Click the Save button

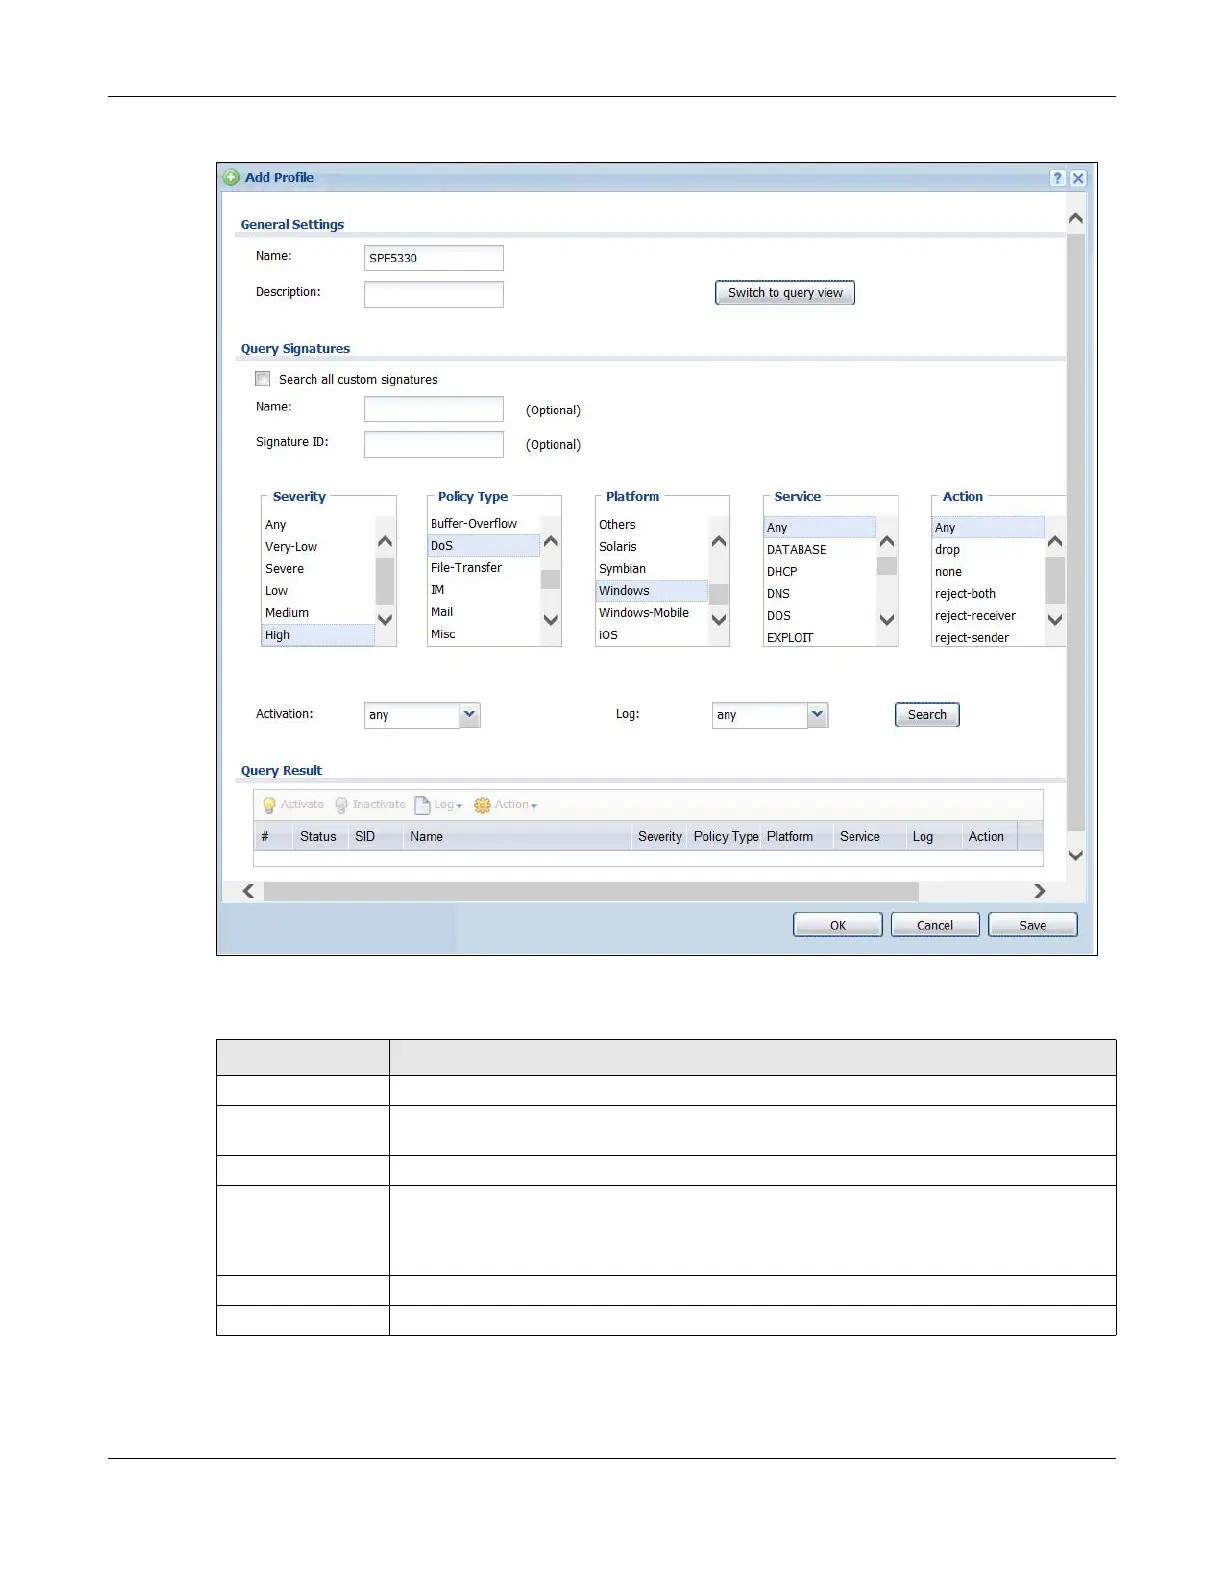click(1032, 925)
